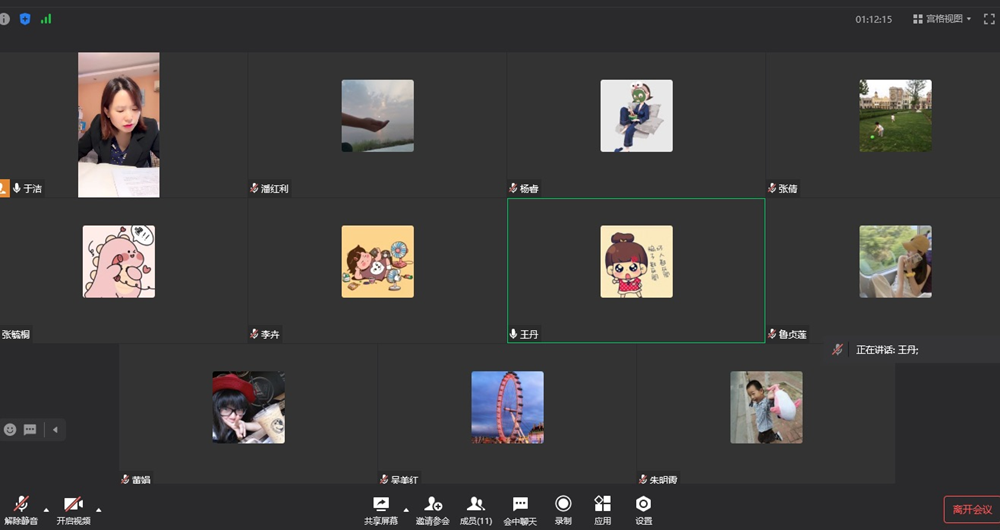
Task: Check the green network signal icon
Action: 46,19
